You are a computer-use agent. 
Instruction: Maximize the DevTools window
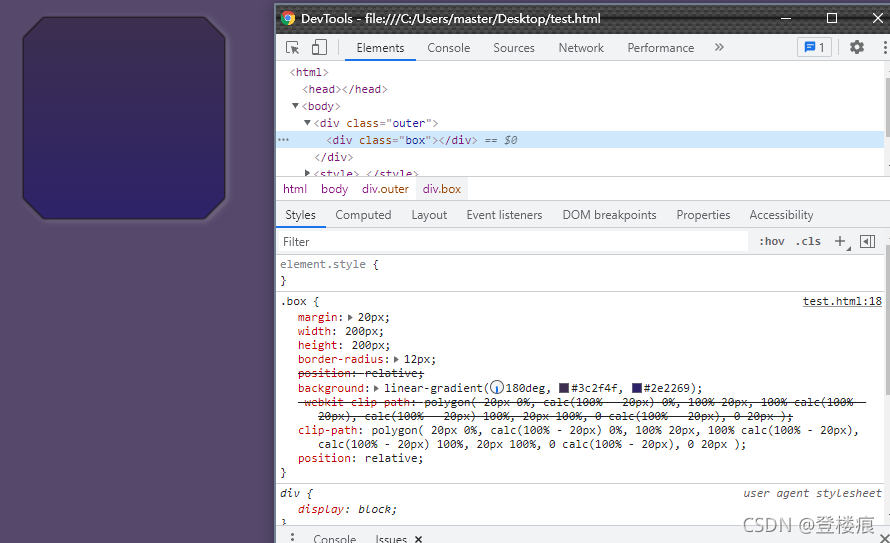coord(832,18)
